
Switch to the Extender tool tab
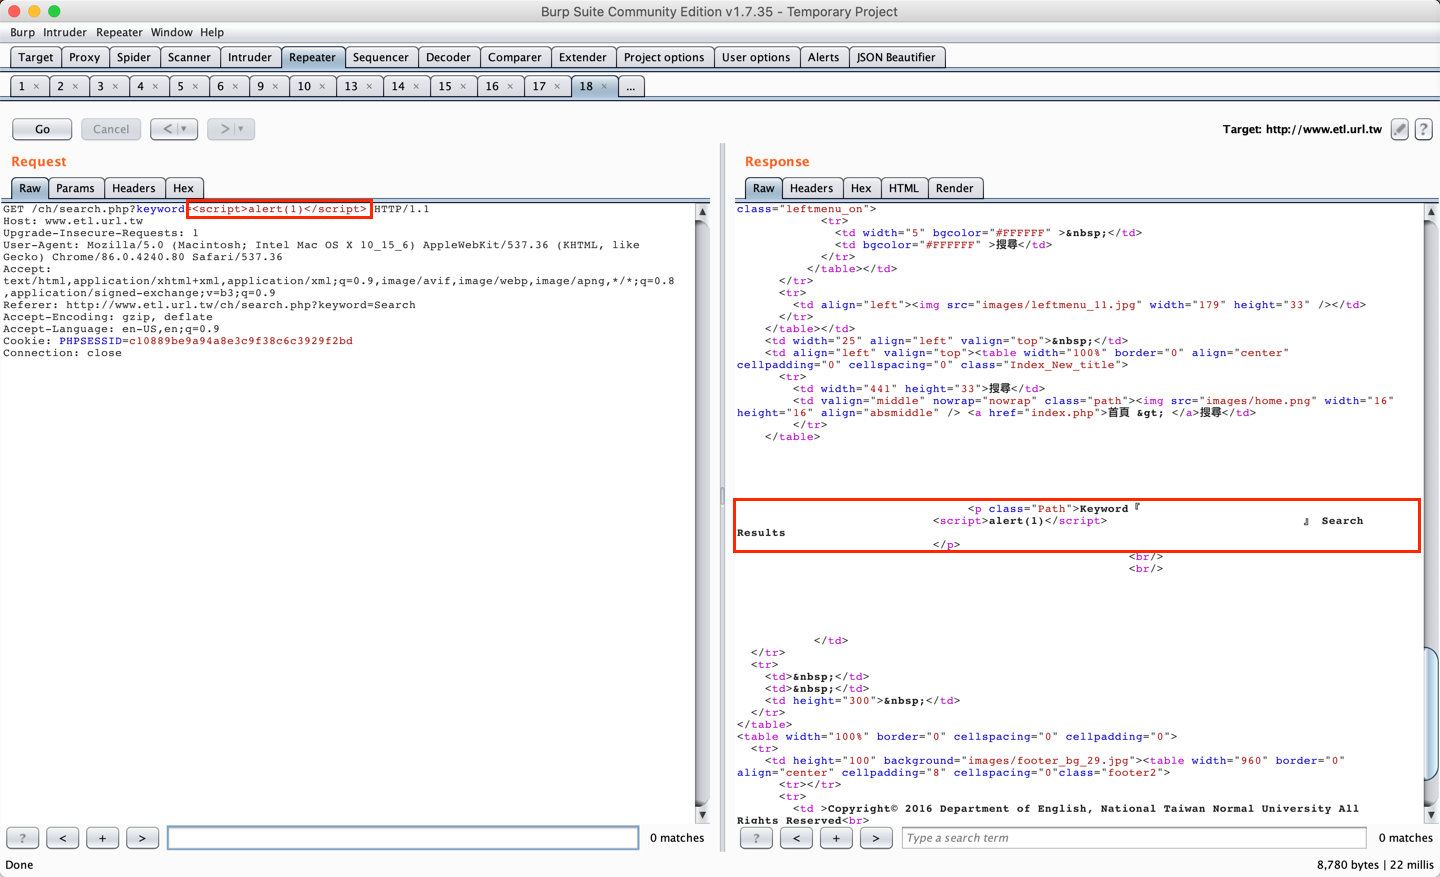coord(583,57)
